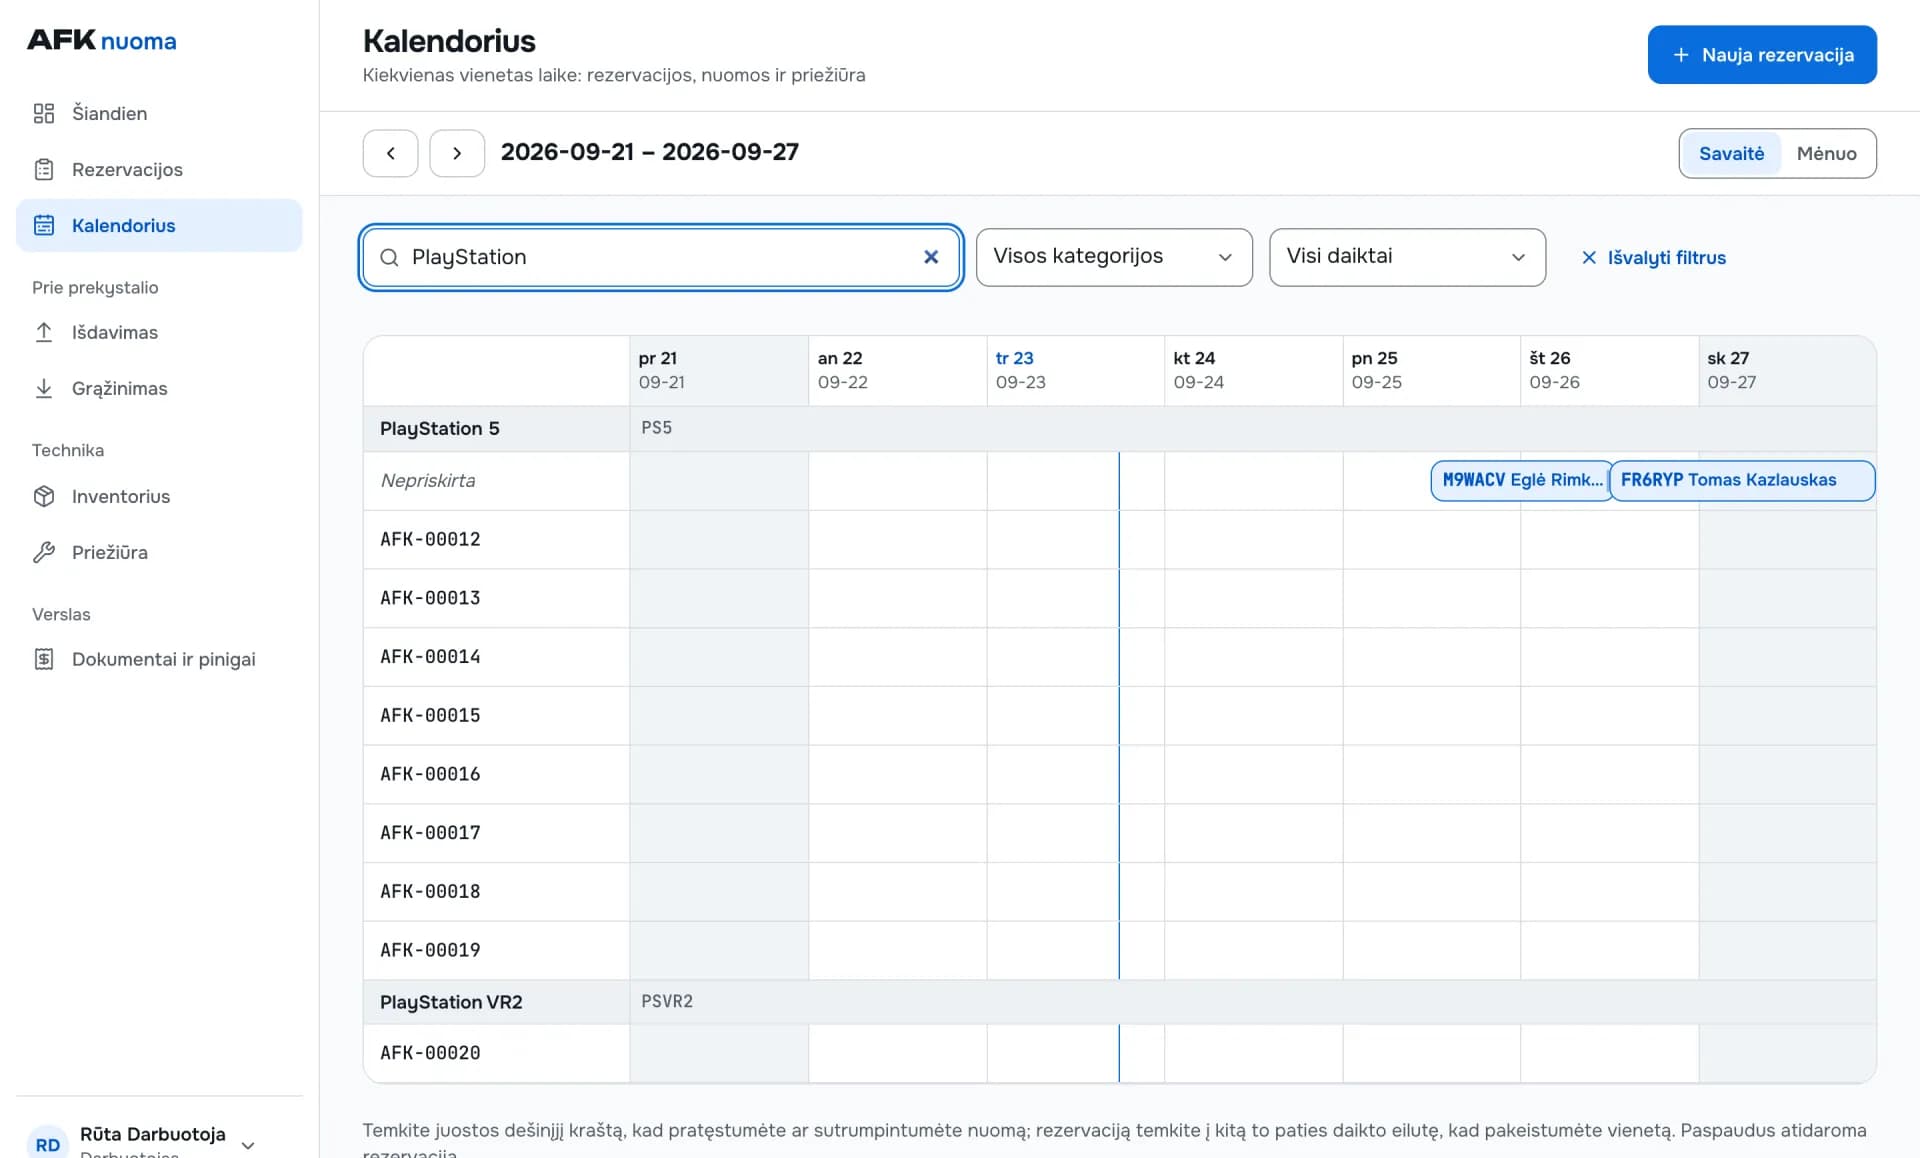The width and height of the screenshot is (1920, 1158).
Task: Click the search magnifier icon
Action: 389,257
